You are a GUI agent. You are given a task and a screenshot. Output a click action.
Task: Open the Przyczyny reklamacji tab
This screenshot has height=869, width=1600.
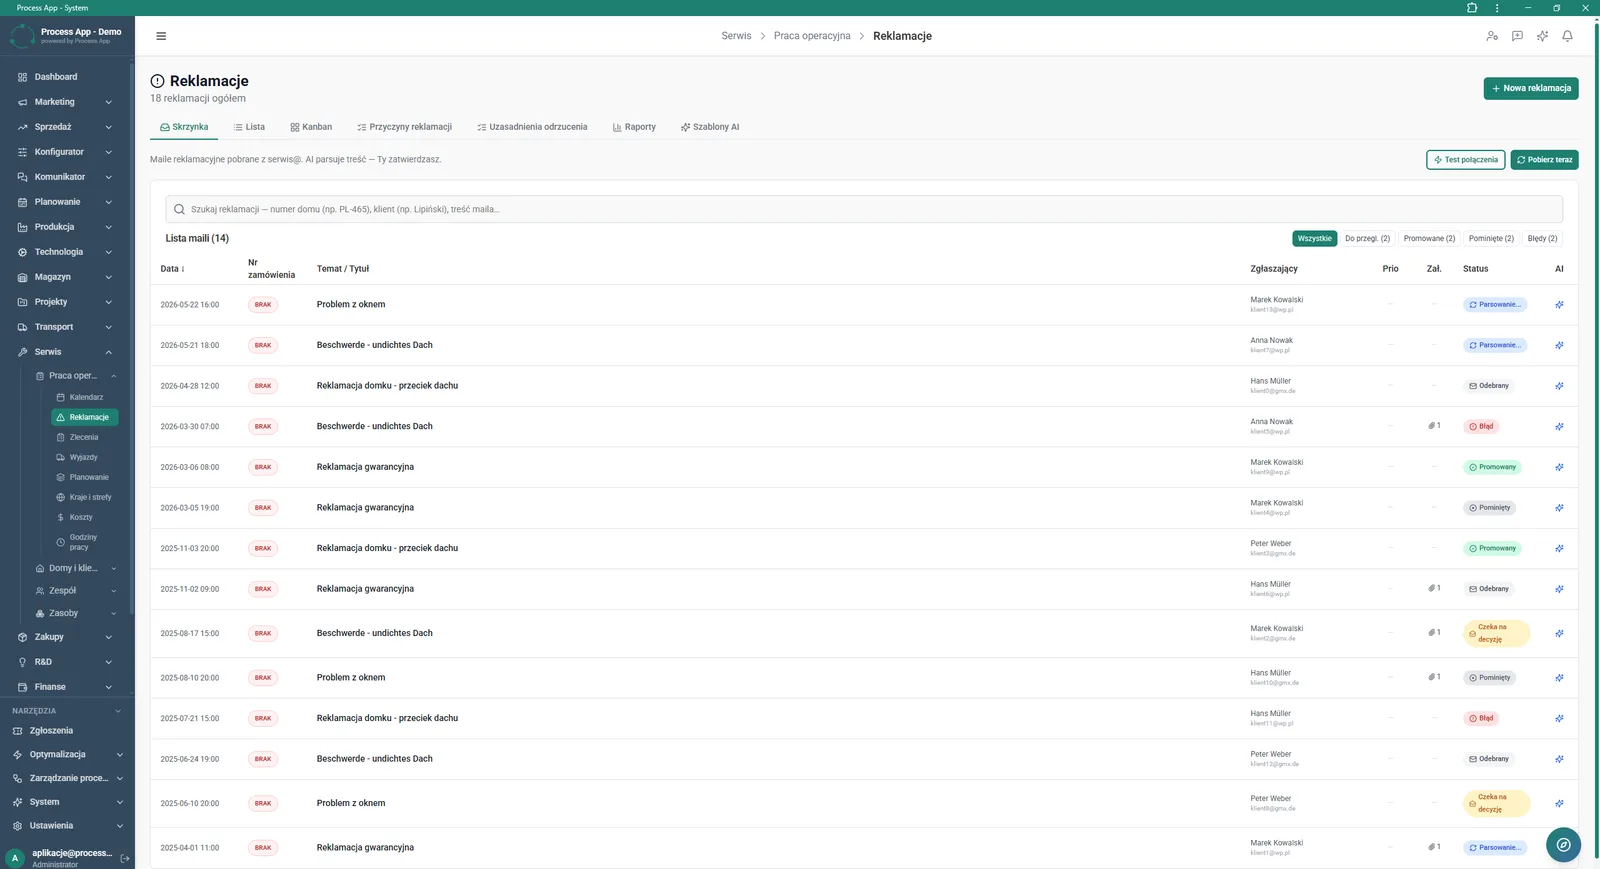(404, 127)
